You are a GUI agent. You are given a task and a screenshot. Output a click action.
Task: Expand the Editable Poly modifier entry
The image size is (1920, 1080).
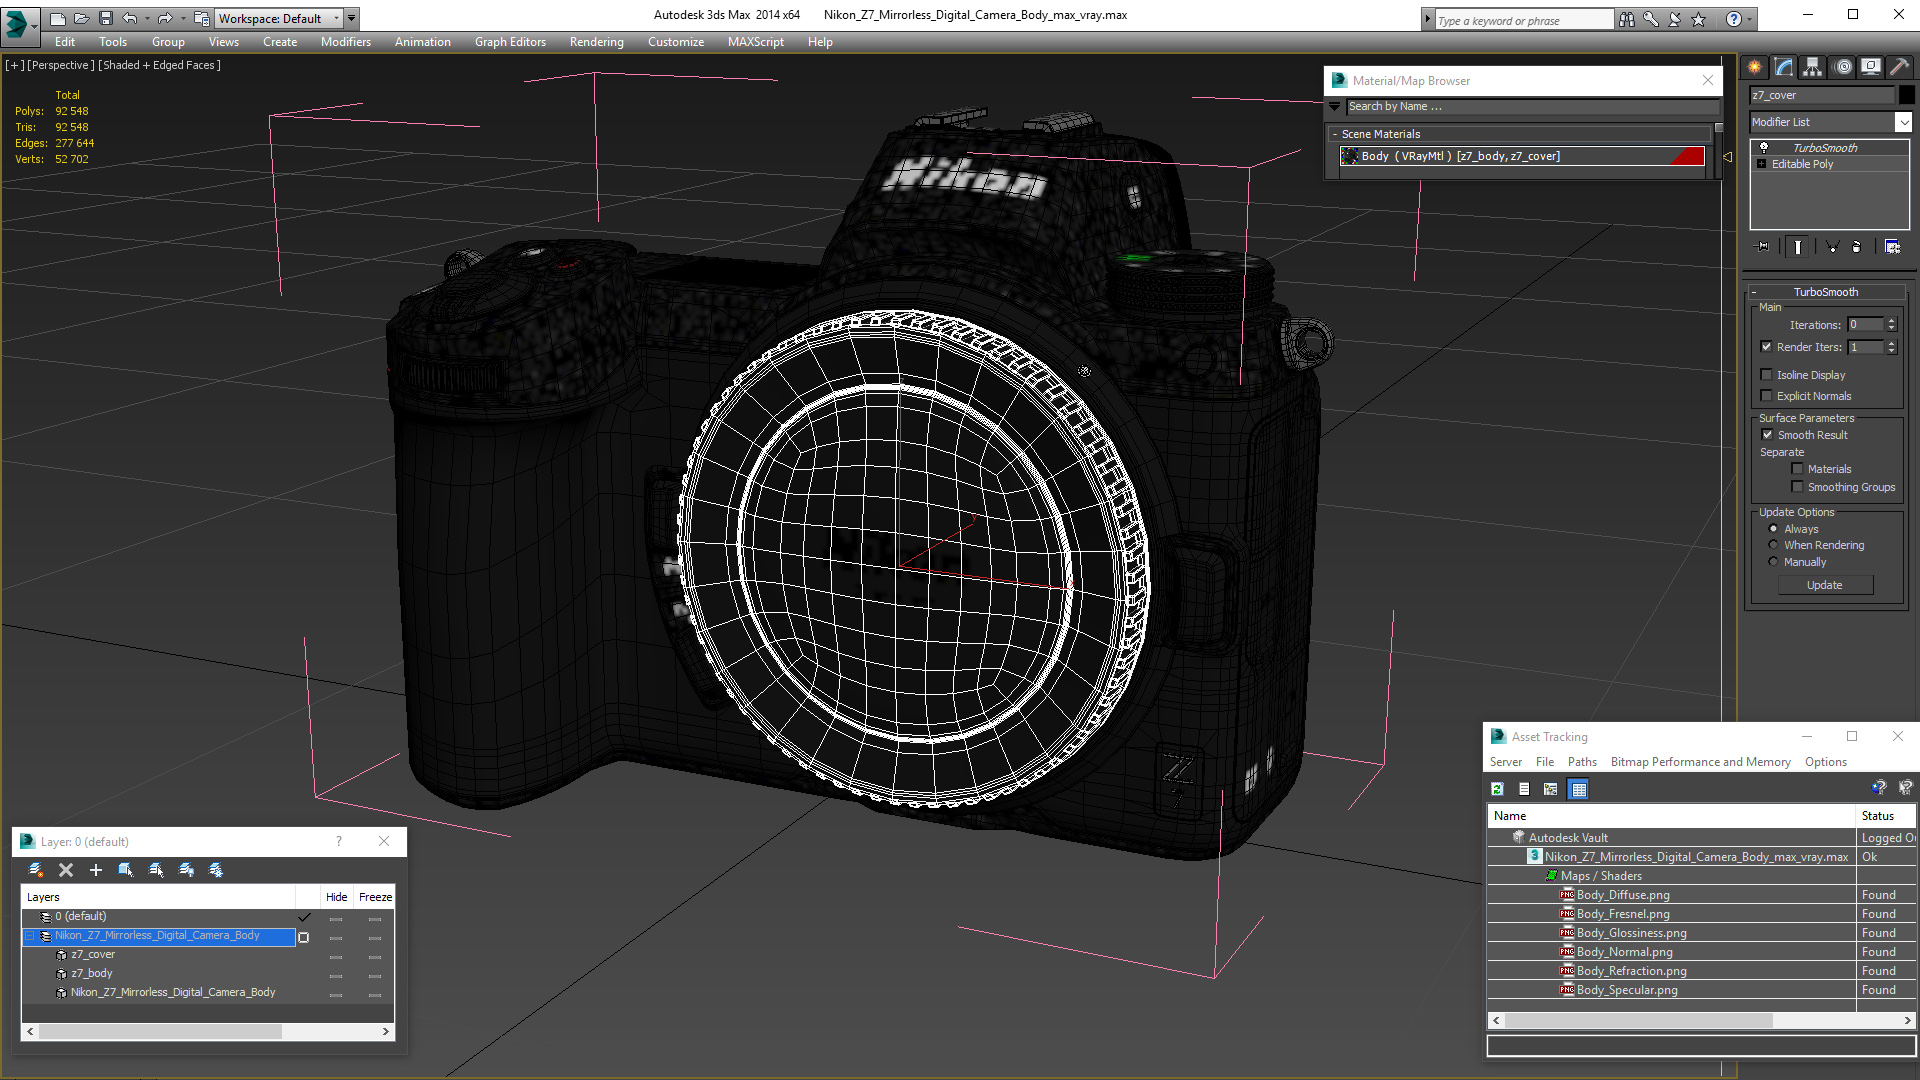[x=1762, y=164]
